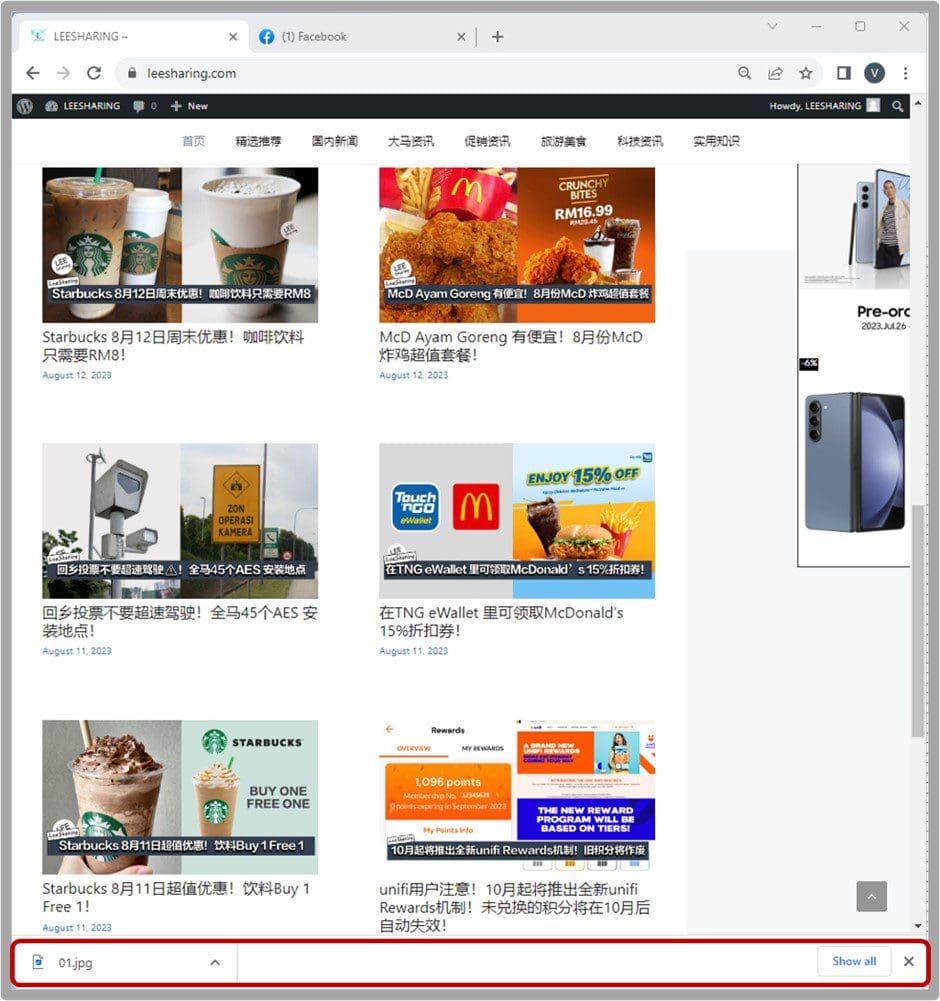Click the browser forward arrow

tap(63, 73)
